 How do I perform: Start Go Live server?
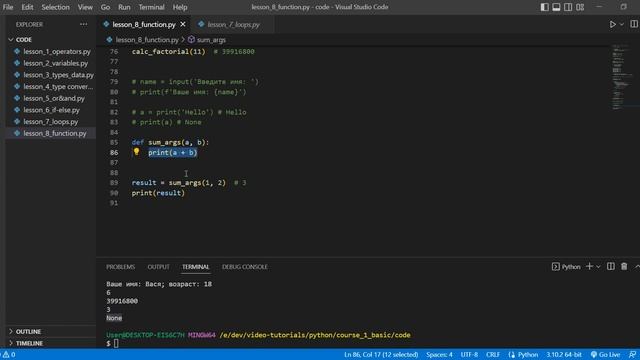point(605,355)
